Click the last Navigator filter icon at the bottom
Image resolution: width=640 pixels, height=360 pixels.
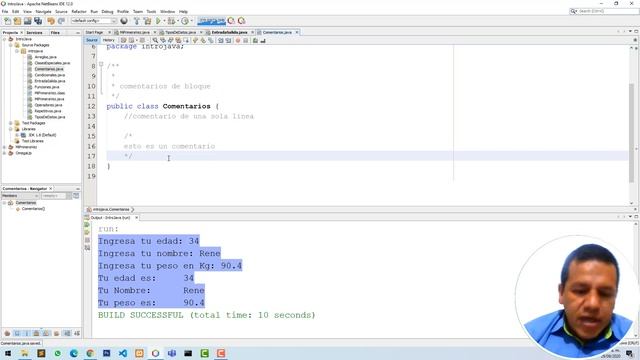(77, 333)
